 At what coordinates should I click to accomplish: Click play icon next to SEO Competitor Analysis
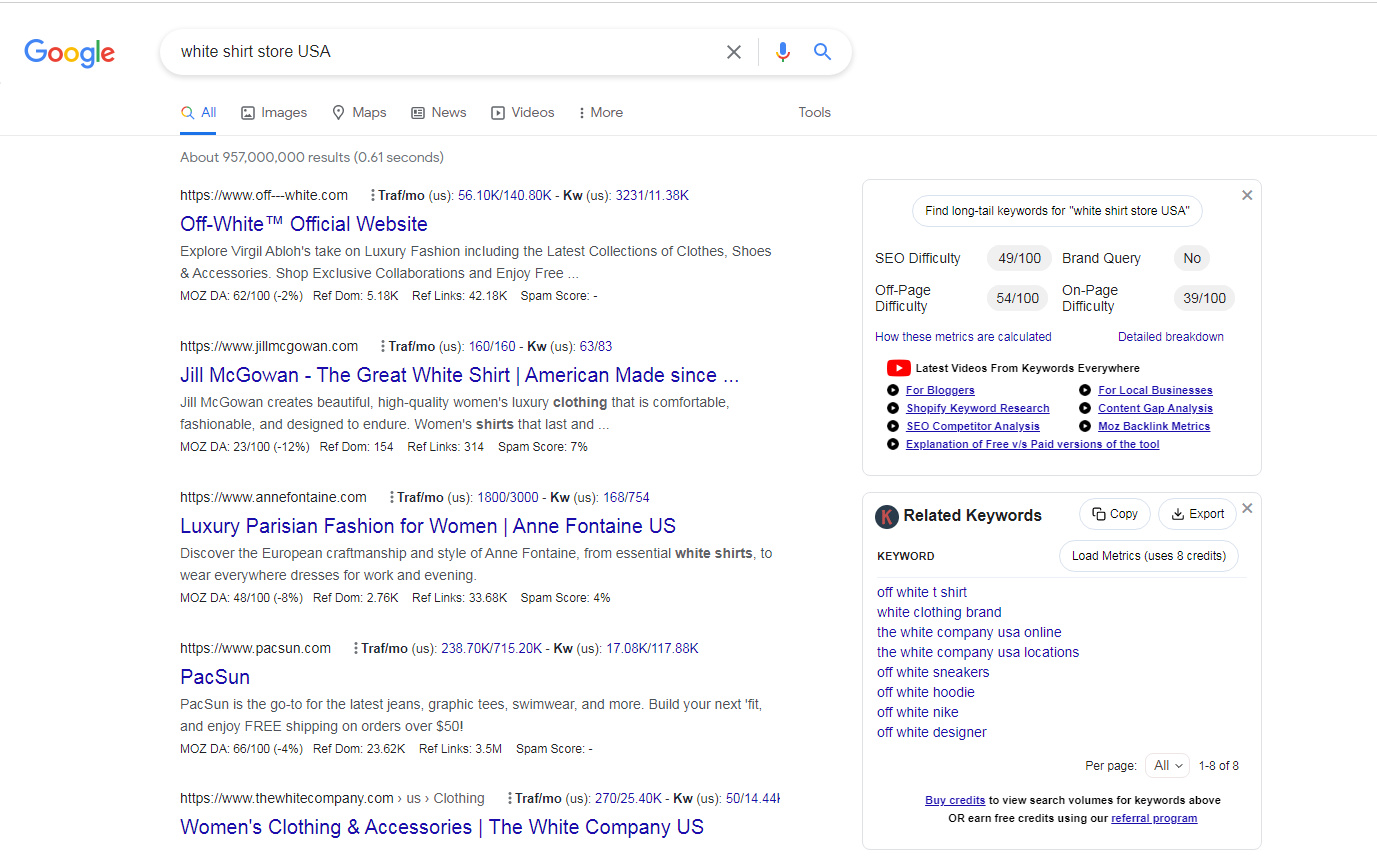coord(893,426)
